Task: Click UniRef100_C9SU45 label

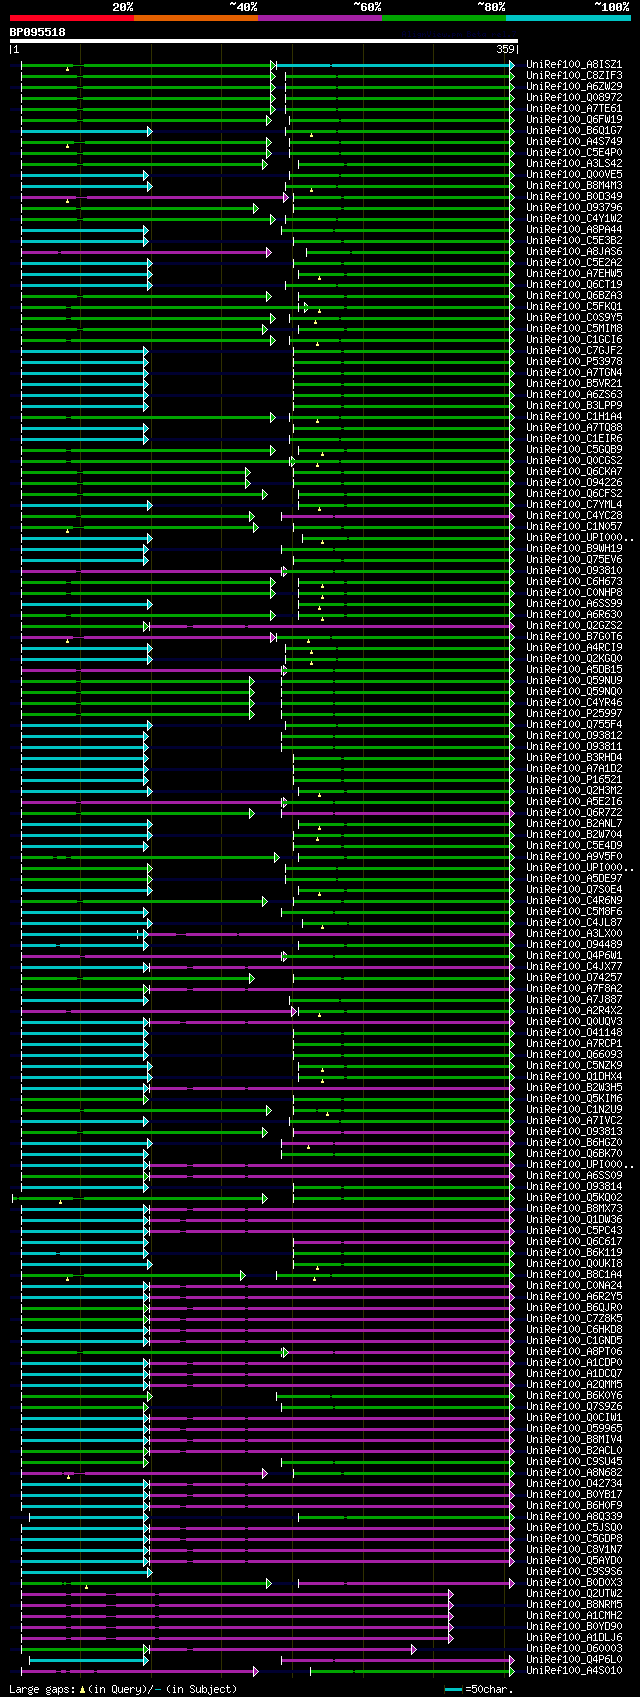Action: pyautogui.click(x=574, y=1461)
